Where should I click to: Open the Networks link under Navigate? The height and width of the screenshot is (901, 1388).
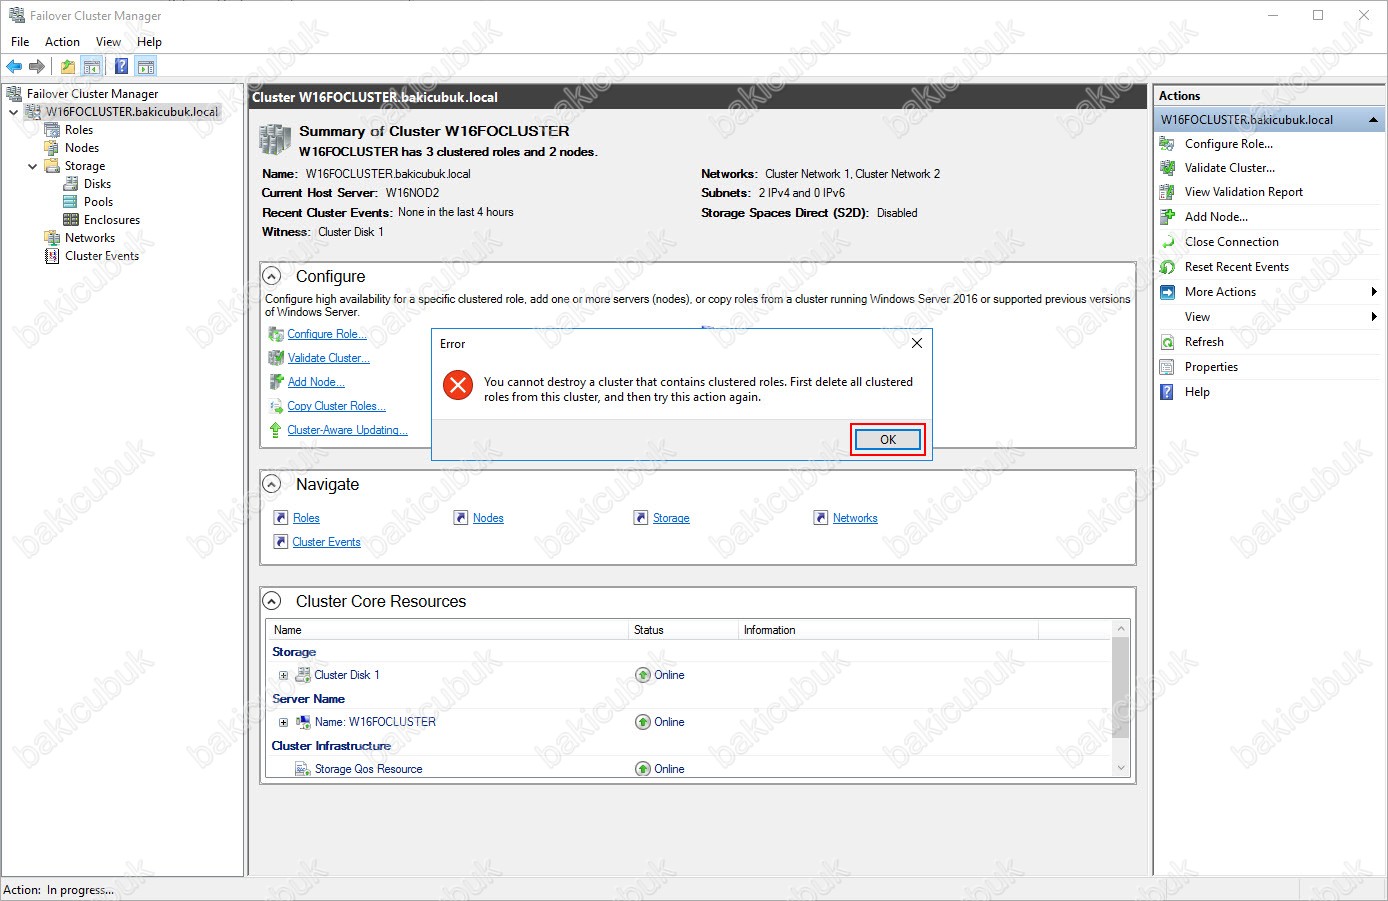click(855, 518)
